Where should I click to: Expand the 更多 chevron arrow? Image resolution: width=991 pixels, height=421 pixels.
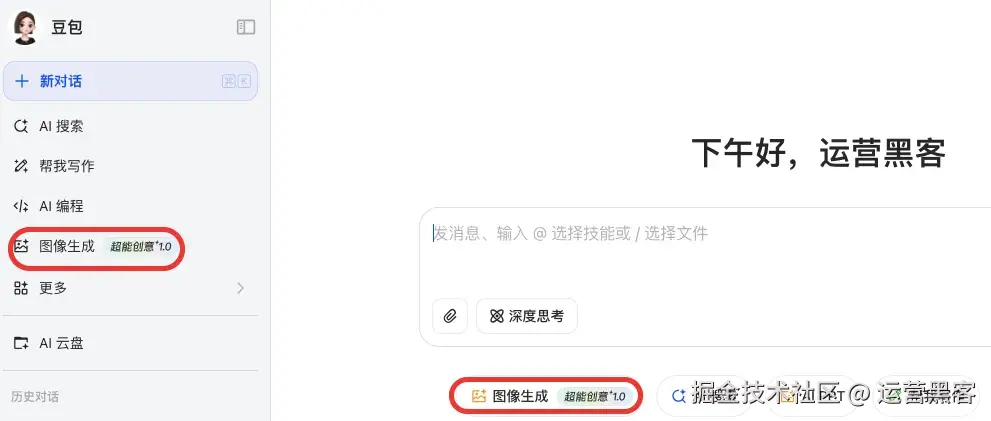[x=240, y=288]
